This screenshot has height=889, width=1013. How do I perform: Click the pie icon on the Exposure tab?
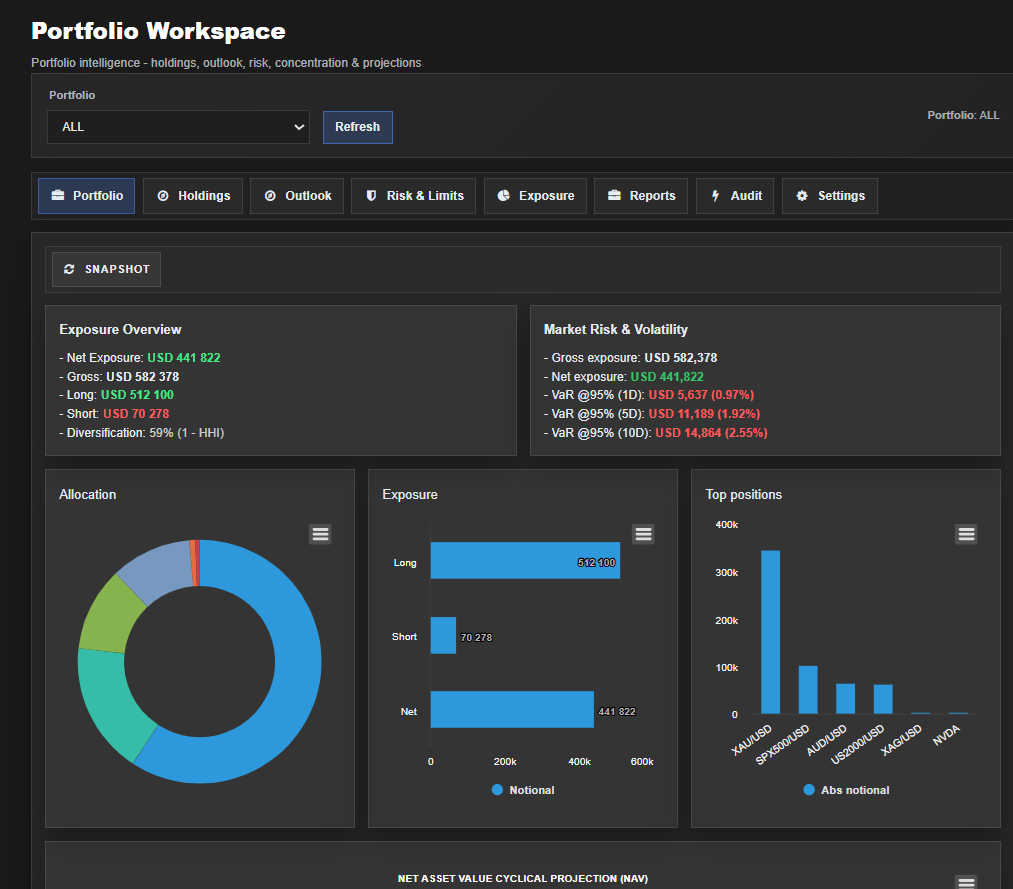(503, 195)
